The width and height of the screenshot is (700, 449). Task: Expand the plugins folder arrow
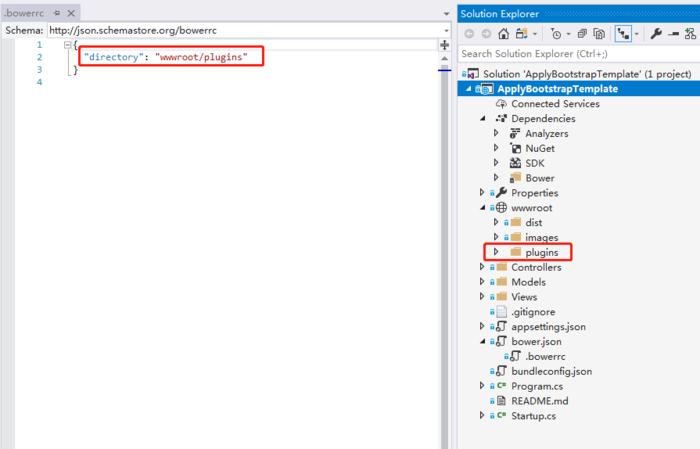tap(496, 252)
